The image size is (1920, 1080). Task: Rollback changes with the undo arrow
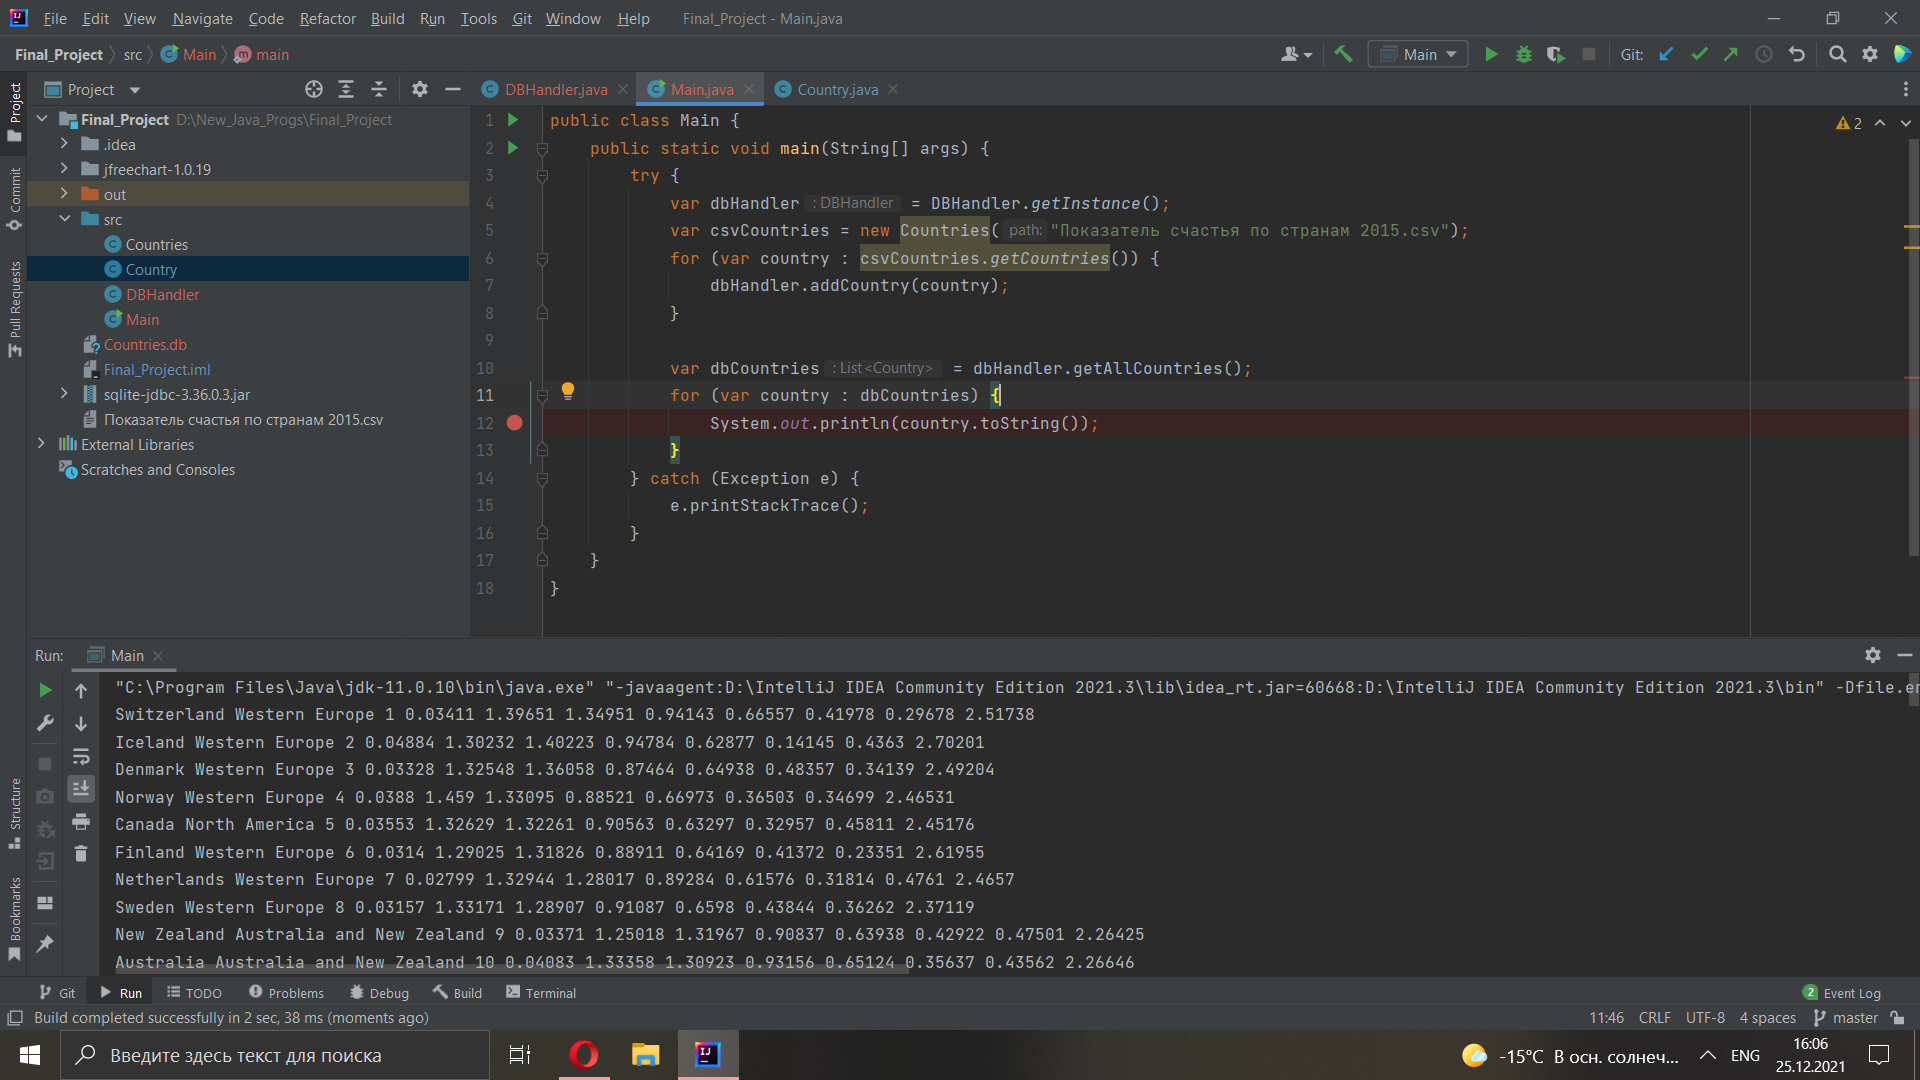click(x=1797, y=54)
